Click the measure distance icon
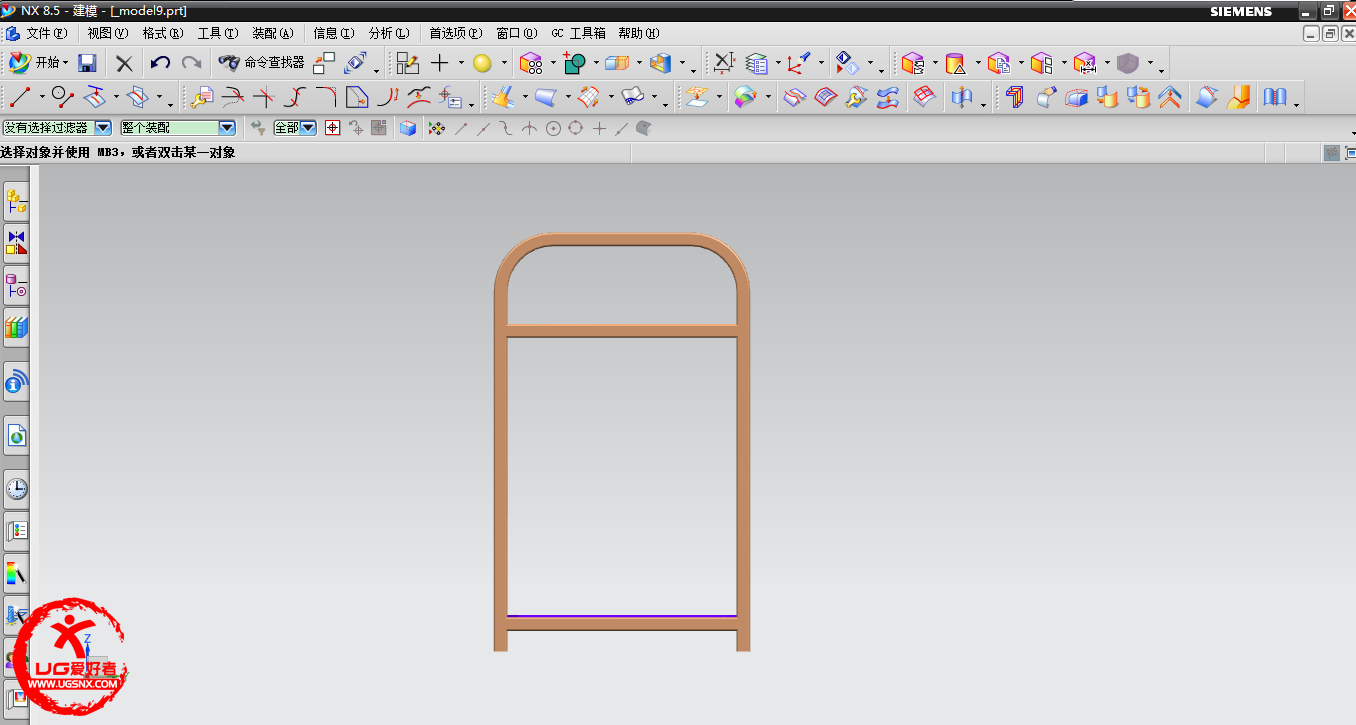This screenshot has height=725, width=1356. pos(724,63)
